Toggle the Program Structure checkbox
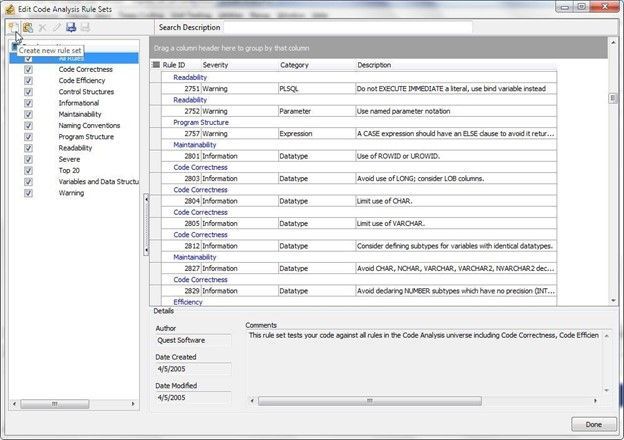 coord(28,136)
